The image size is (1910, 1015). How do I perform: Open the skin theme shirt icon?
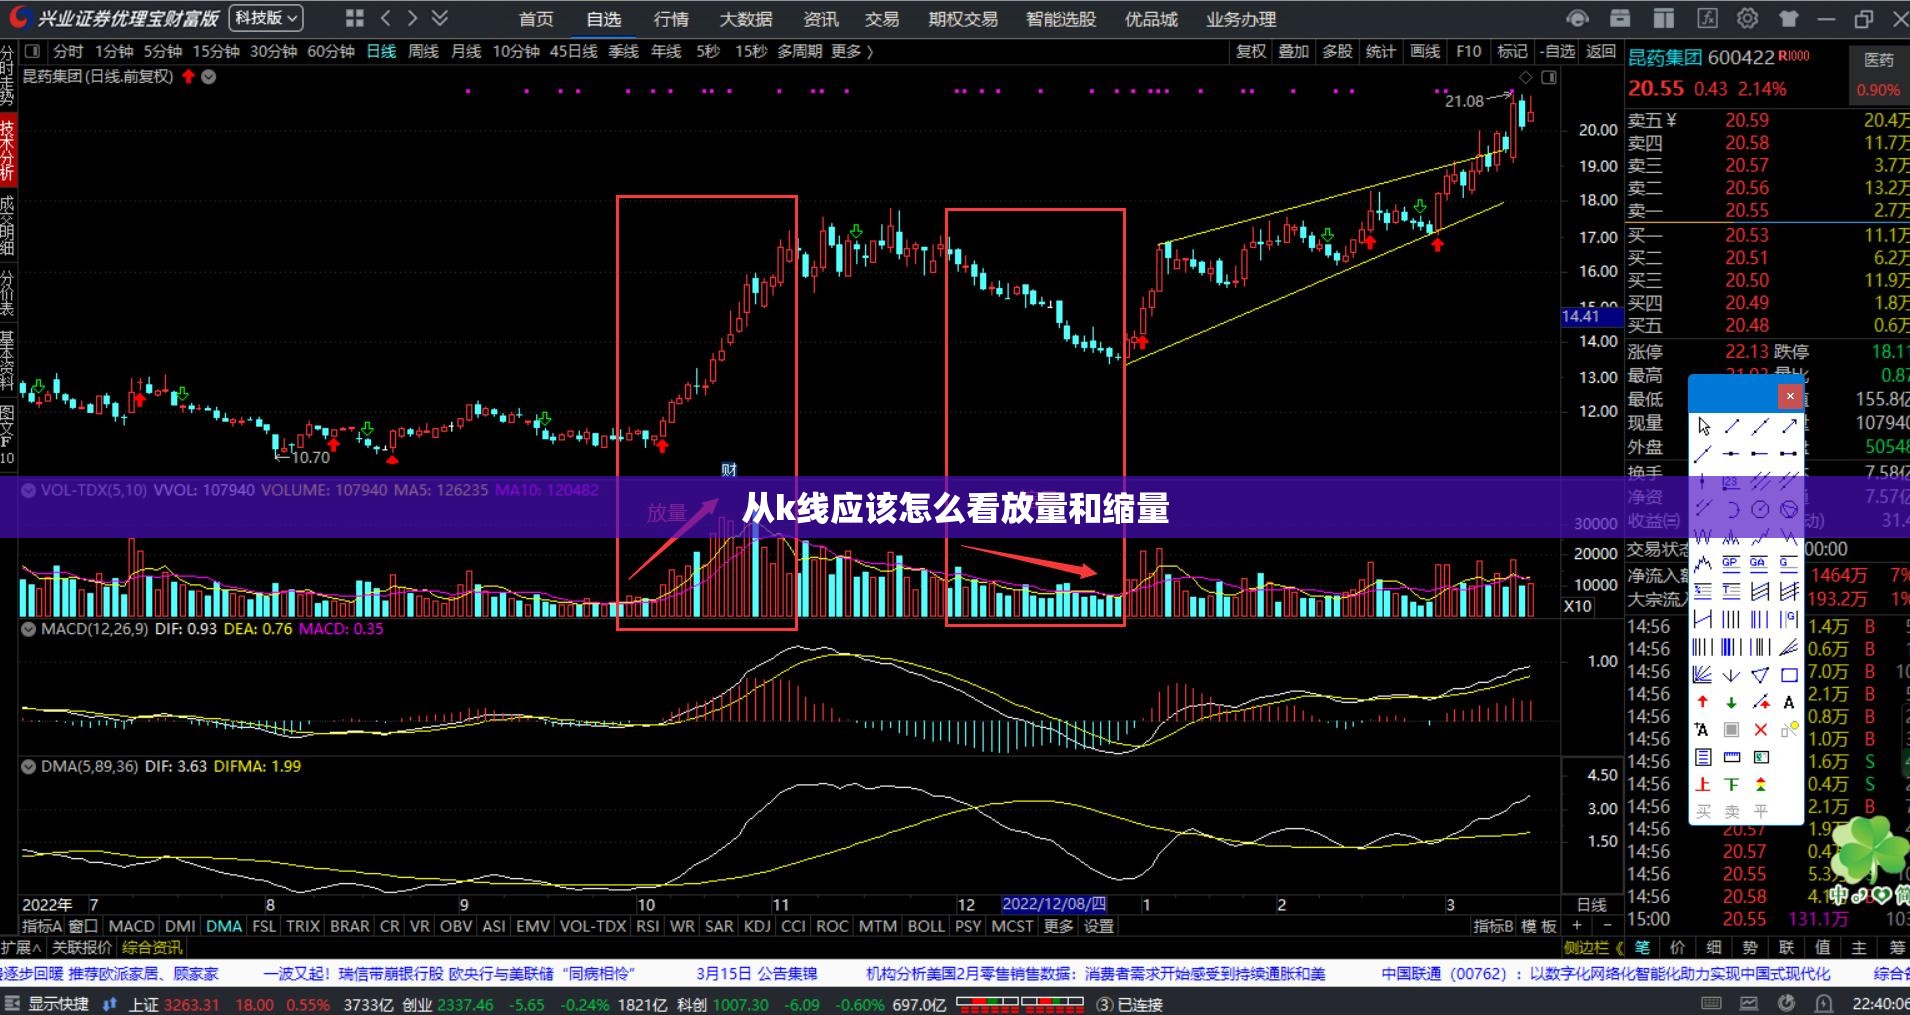pyautogui.click(x=1789, y=18)
